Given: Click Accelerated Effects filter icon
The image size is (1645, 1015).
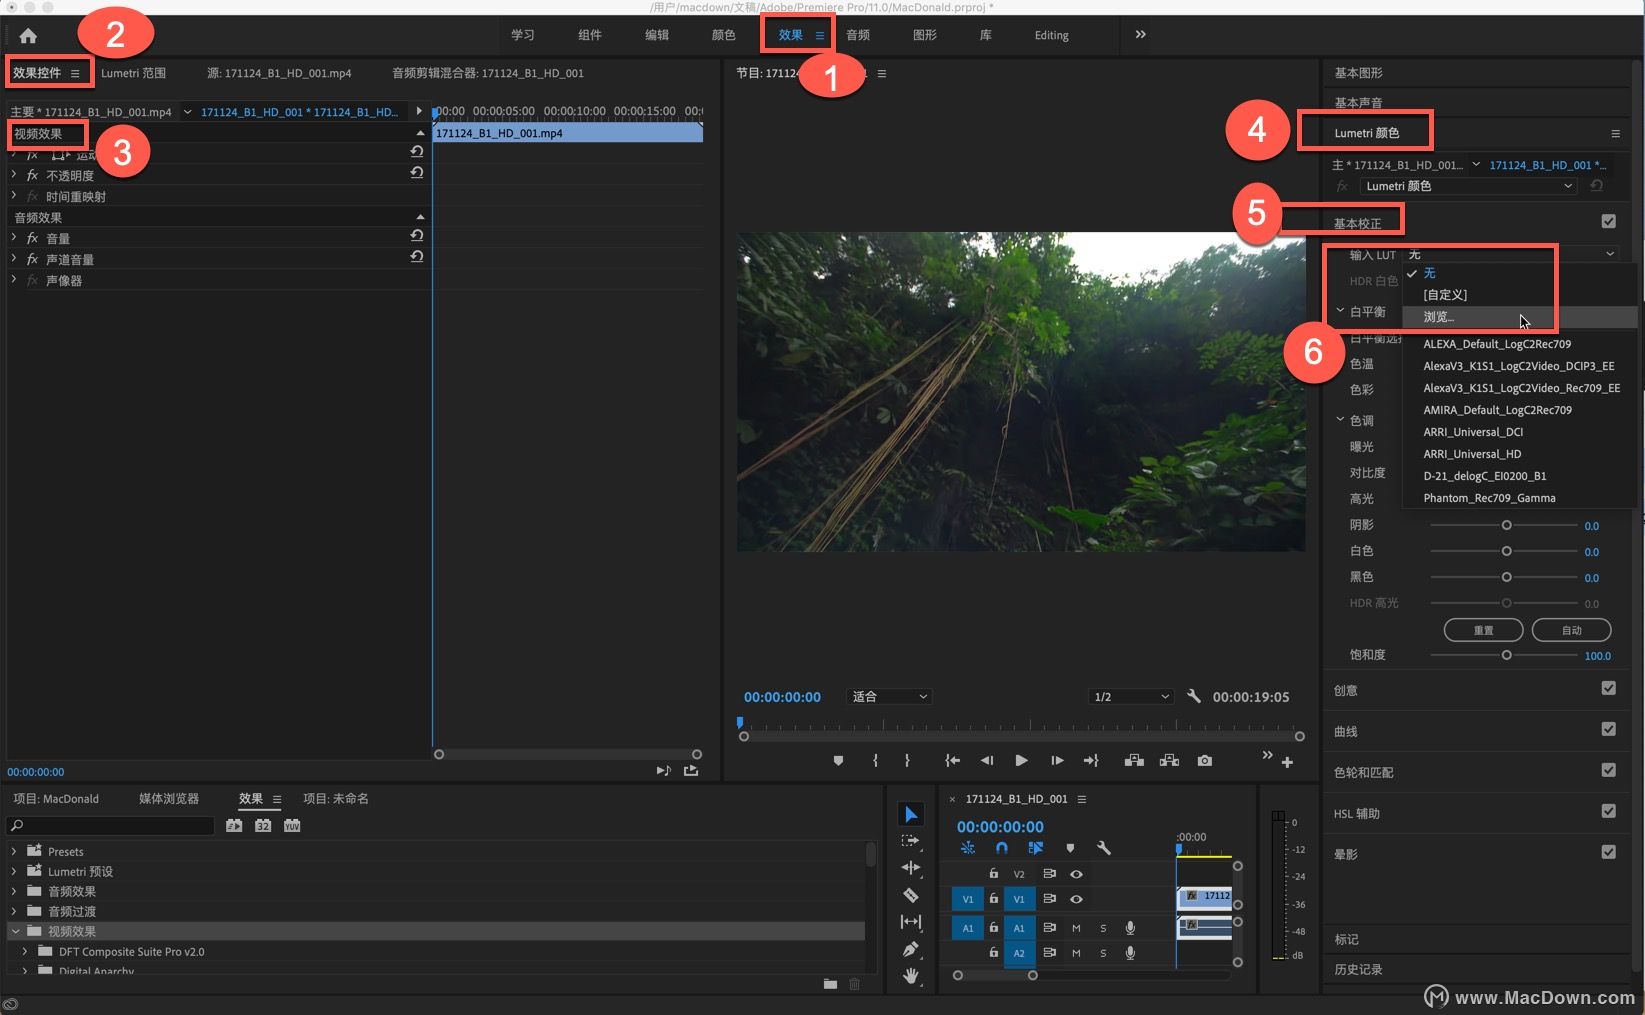Looking at the screenshot, I should point(234,826).
